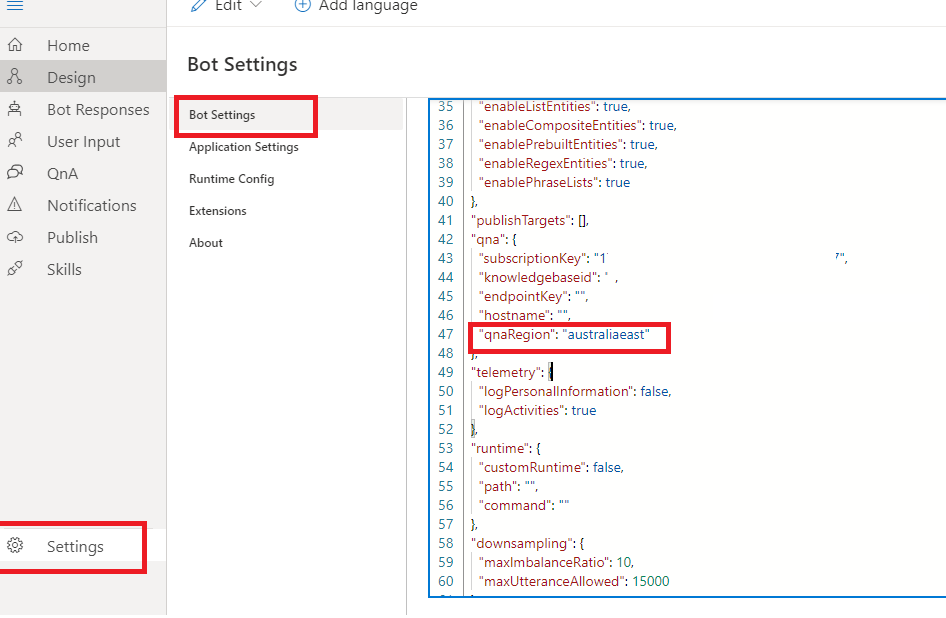Open the Notifications panel

[91, 205]
